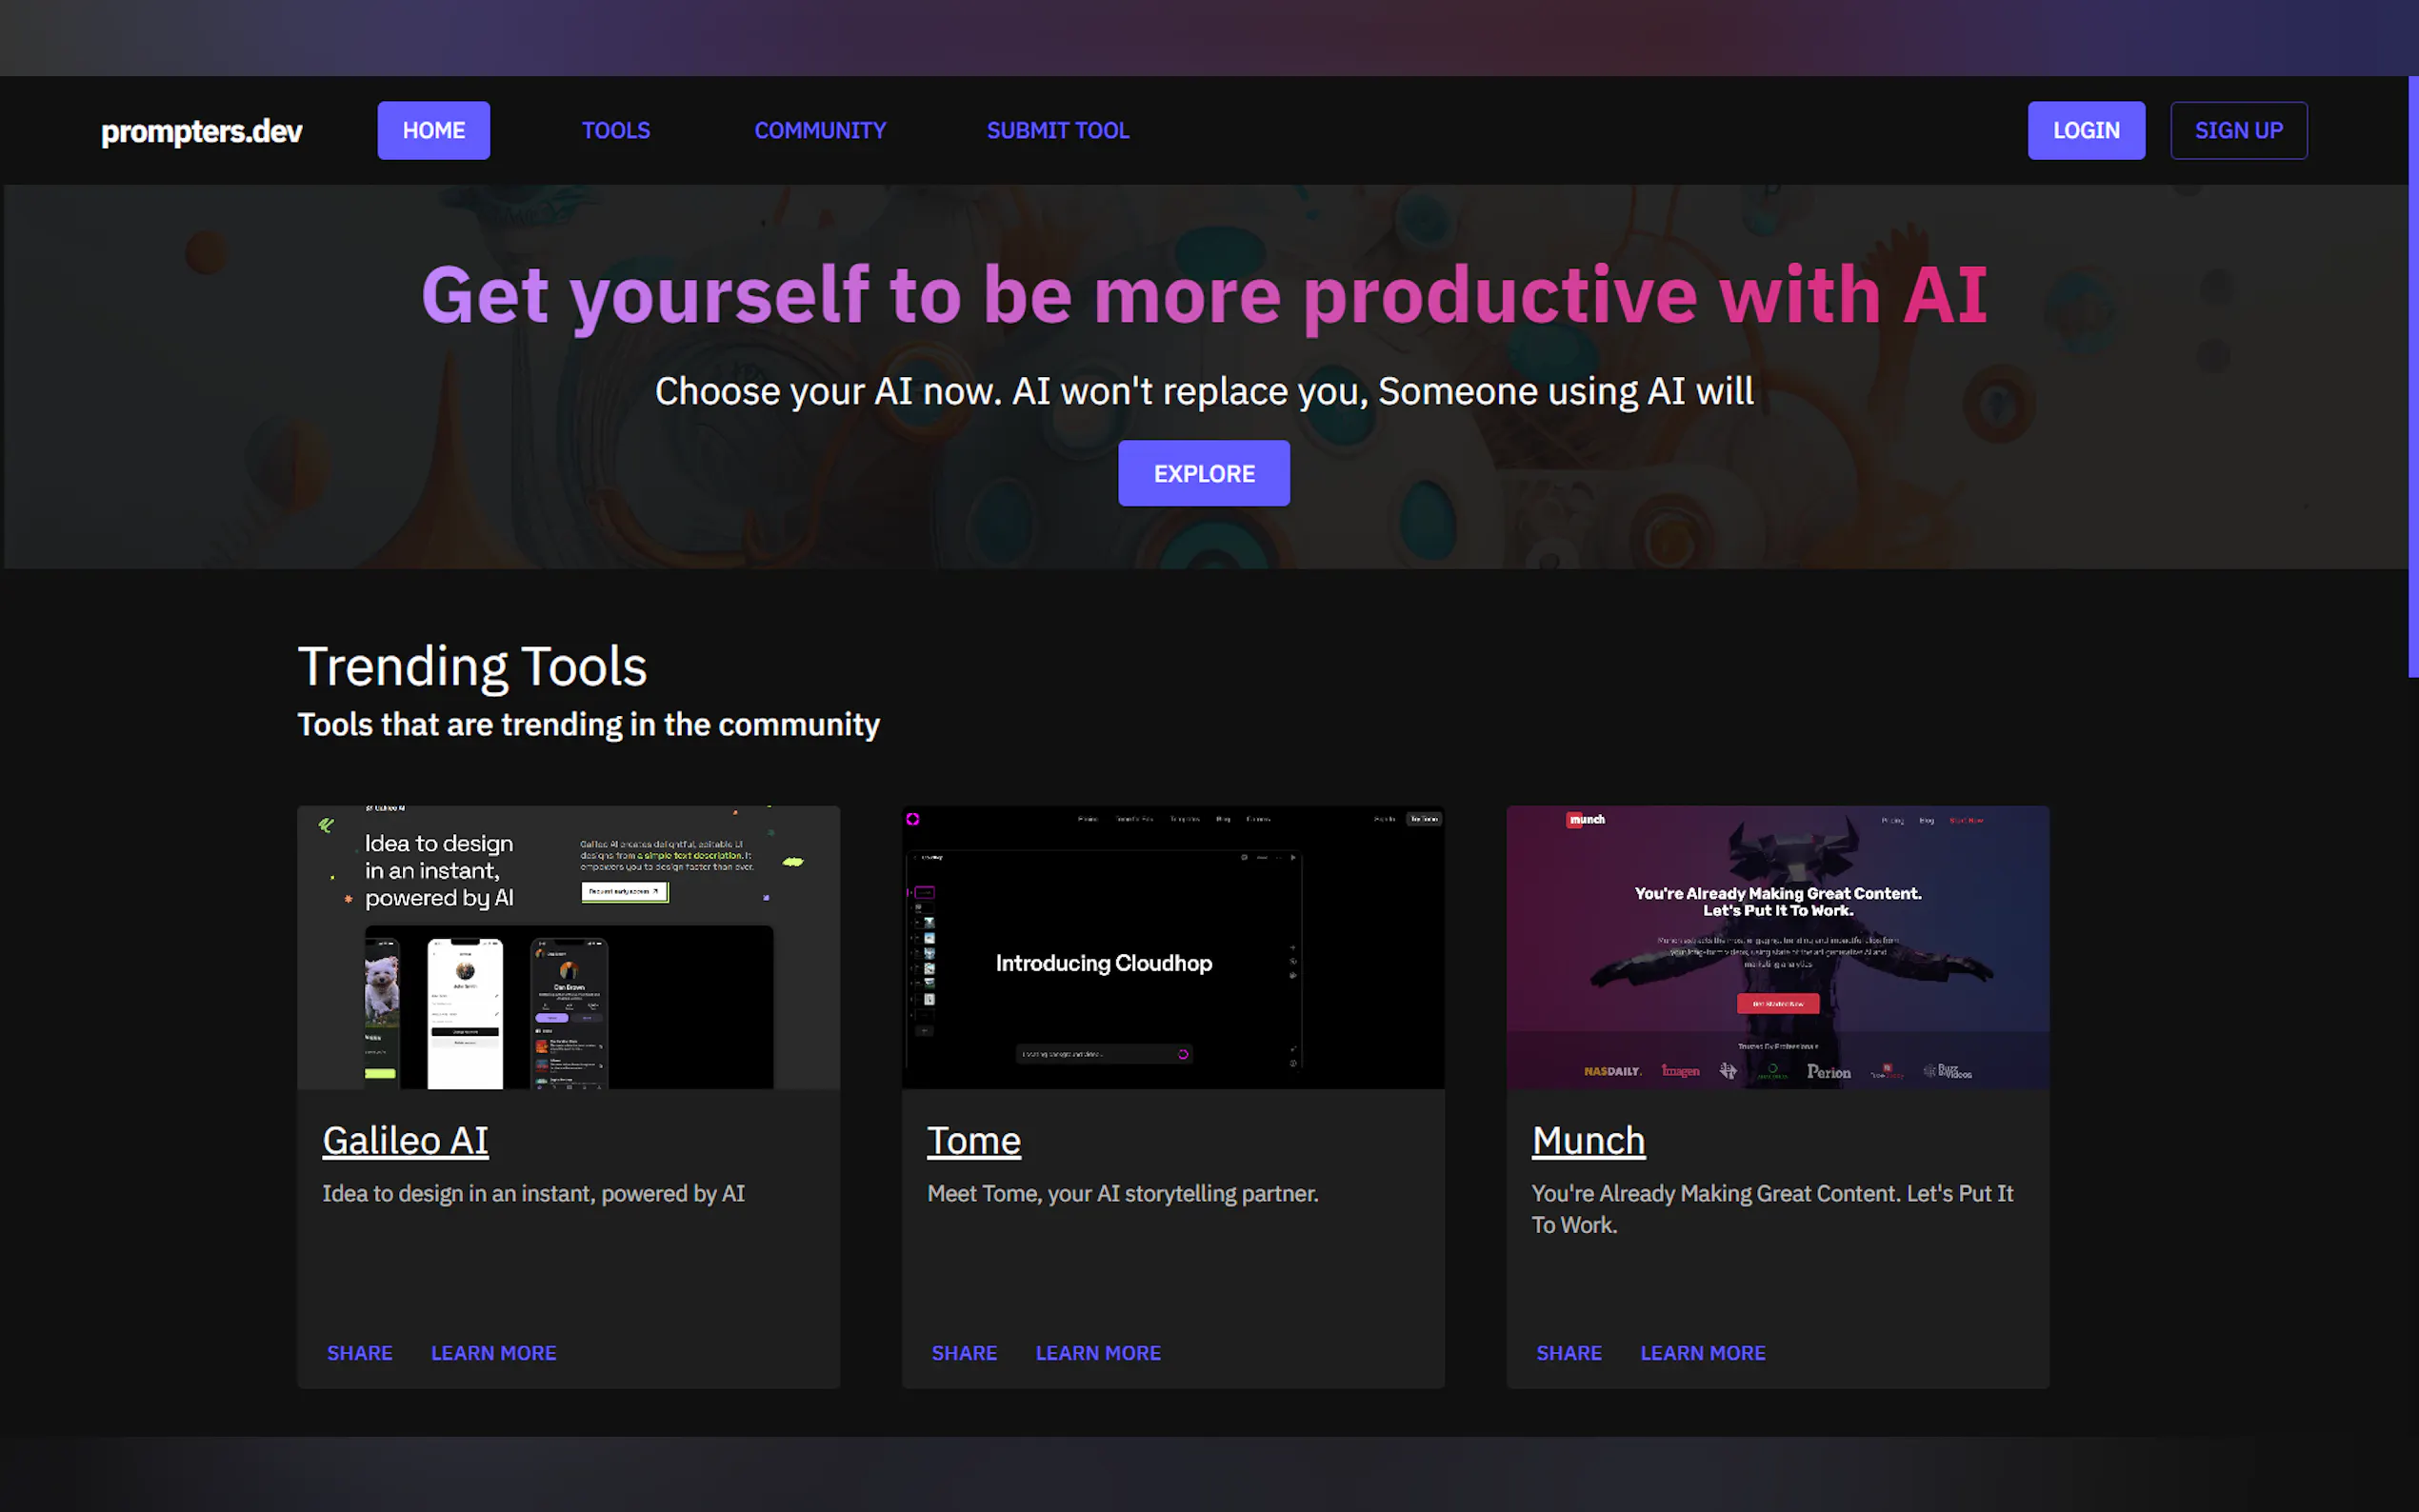Click the 'Idea to design in an instant' description
Viewport: 2419px width, 1512px height.
click(x=534, y=1194)
